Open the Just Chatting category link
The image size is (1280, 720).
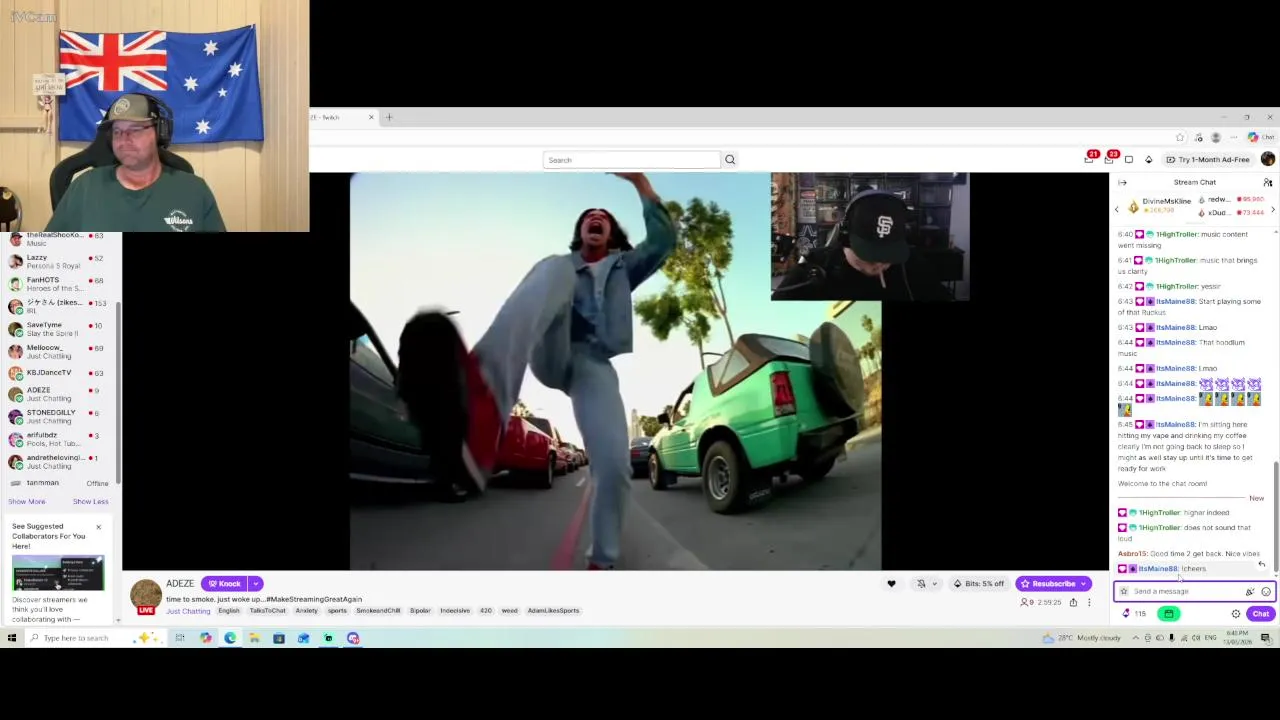point(188,611)
